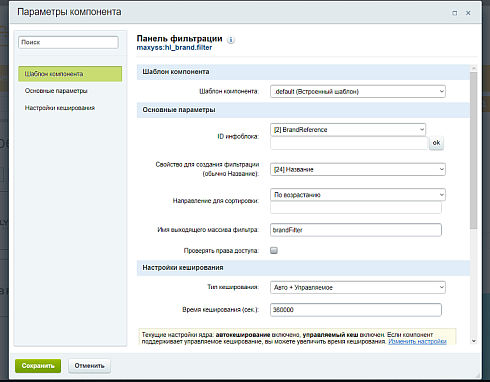Focus the empty ID инфоблока text field
Screen dimensions: 490x382
click(x=349, y=143)
